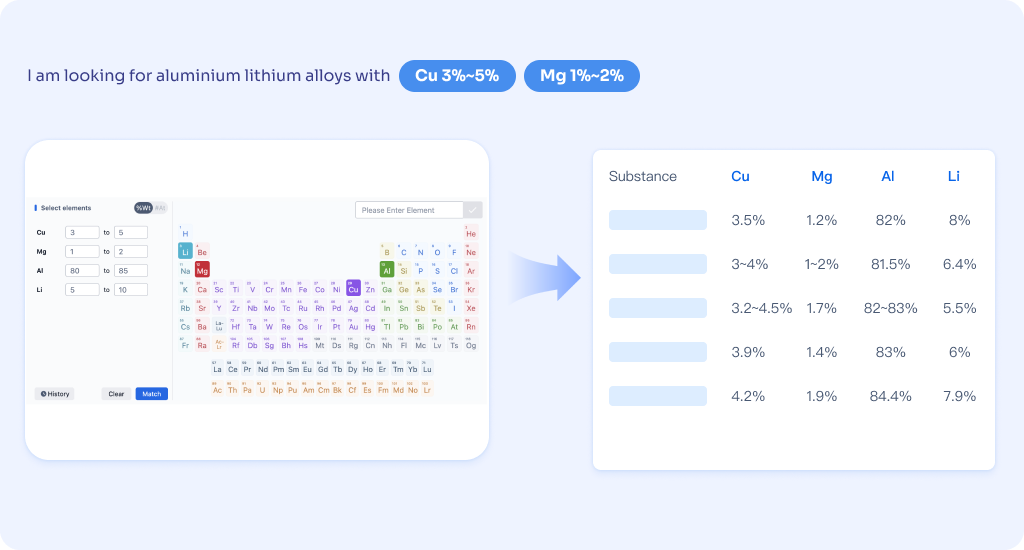The image size is (1024, 550).
Task: Click the highlighted Mg element tile
Action: [x=202, y=270]
